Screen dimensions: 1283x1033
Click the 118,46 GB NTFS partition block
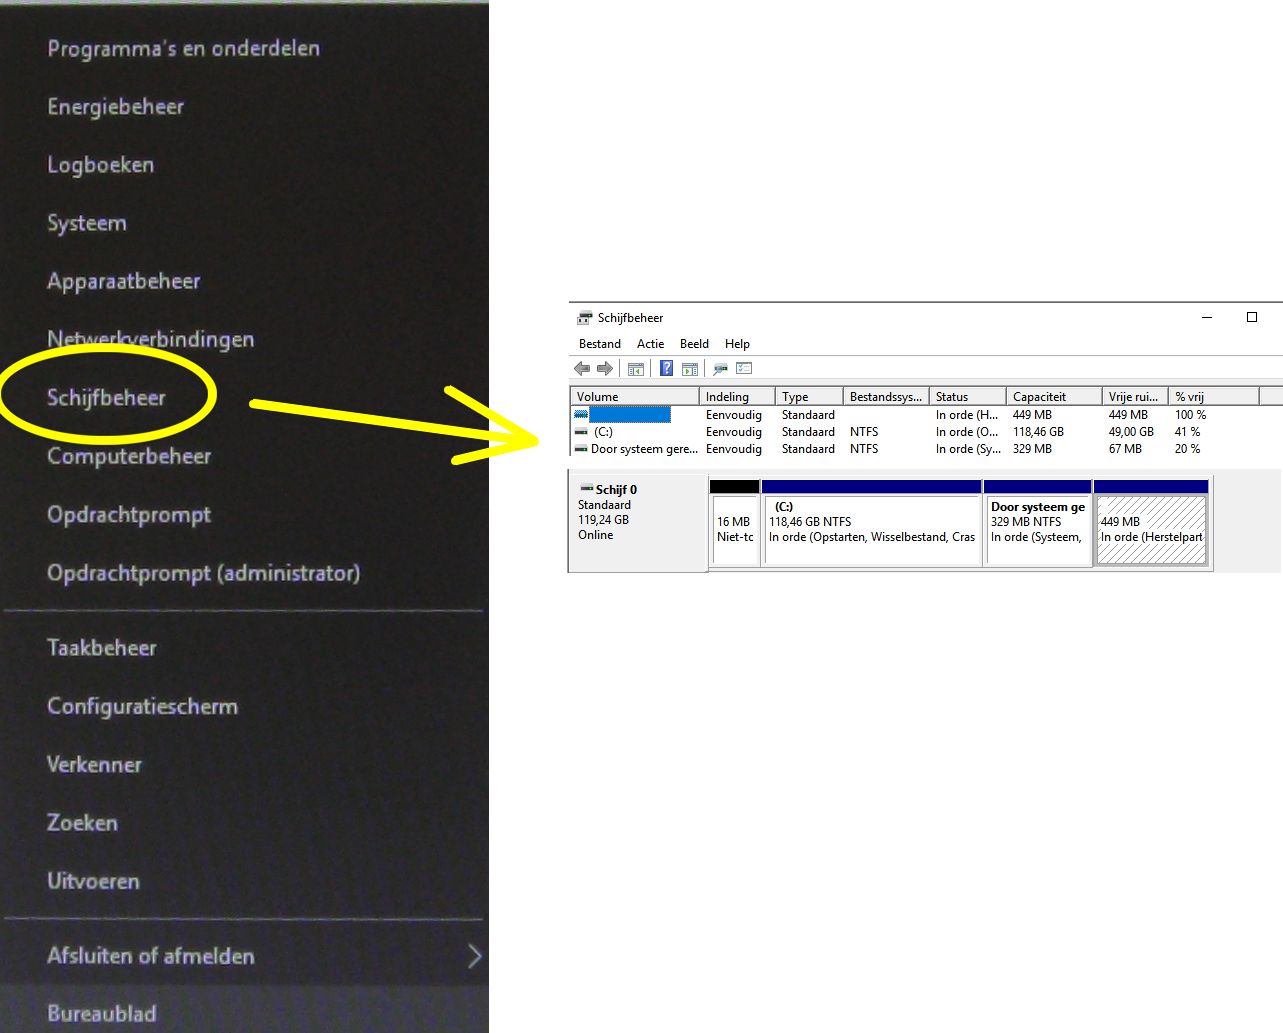coord(871,523)
